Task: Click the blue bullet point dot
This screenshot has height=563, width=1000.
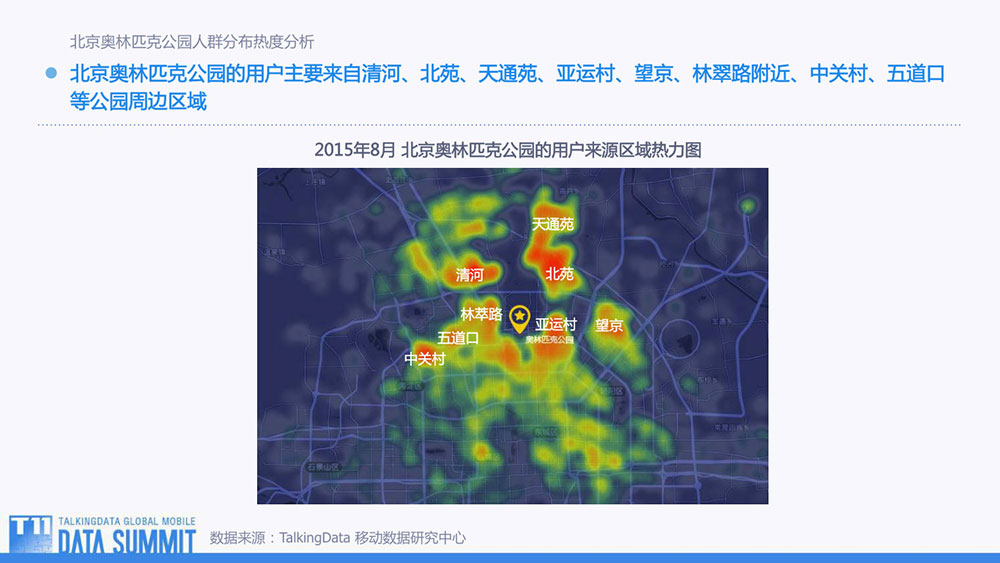Action: tap(52, 73)
